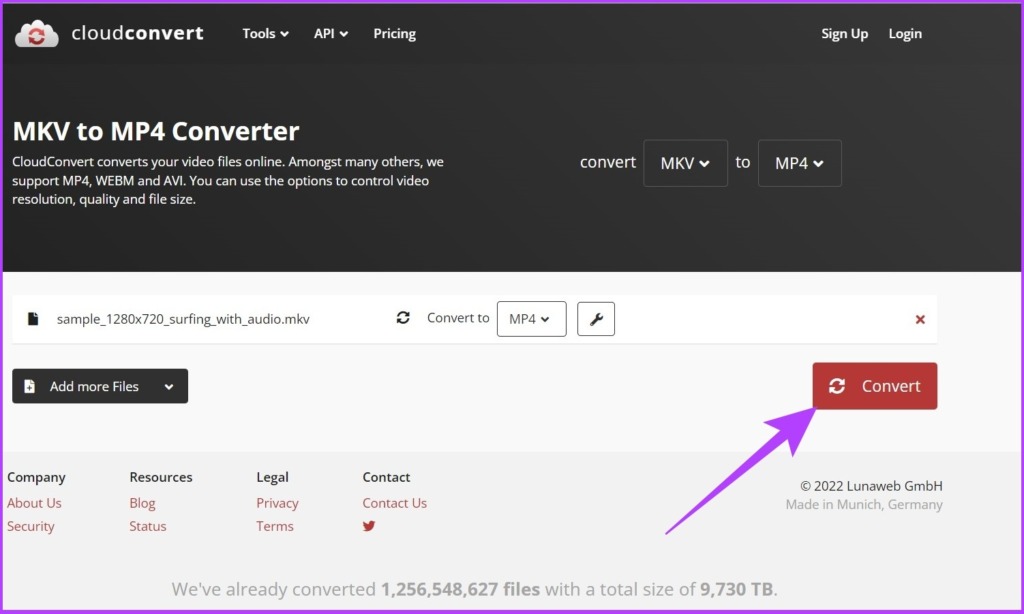
Task: Click the CloudConvert cloud logo icon
Action: [37, 33]
